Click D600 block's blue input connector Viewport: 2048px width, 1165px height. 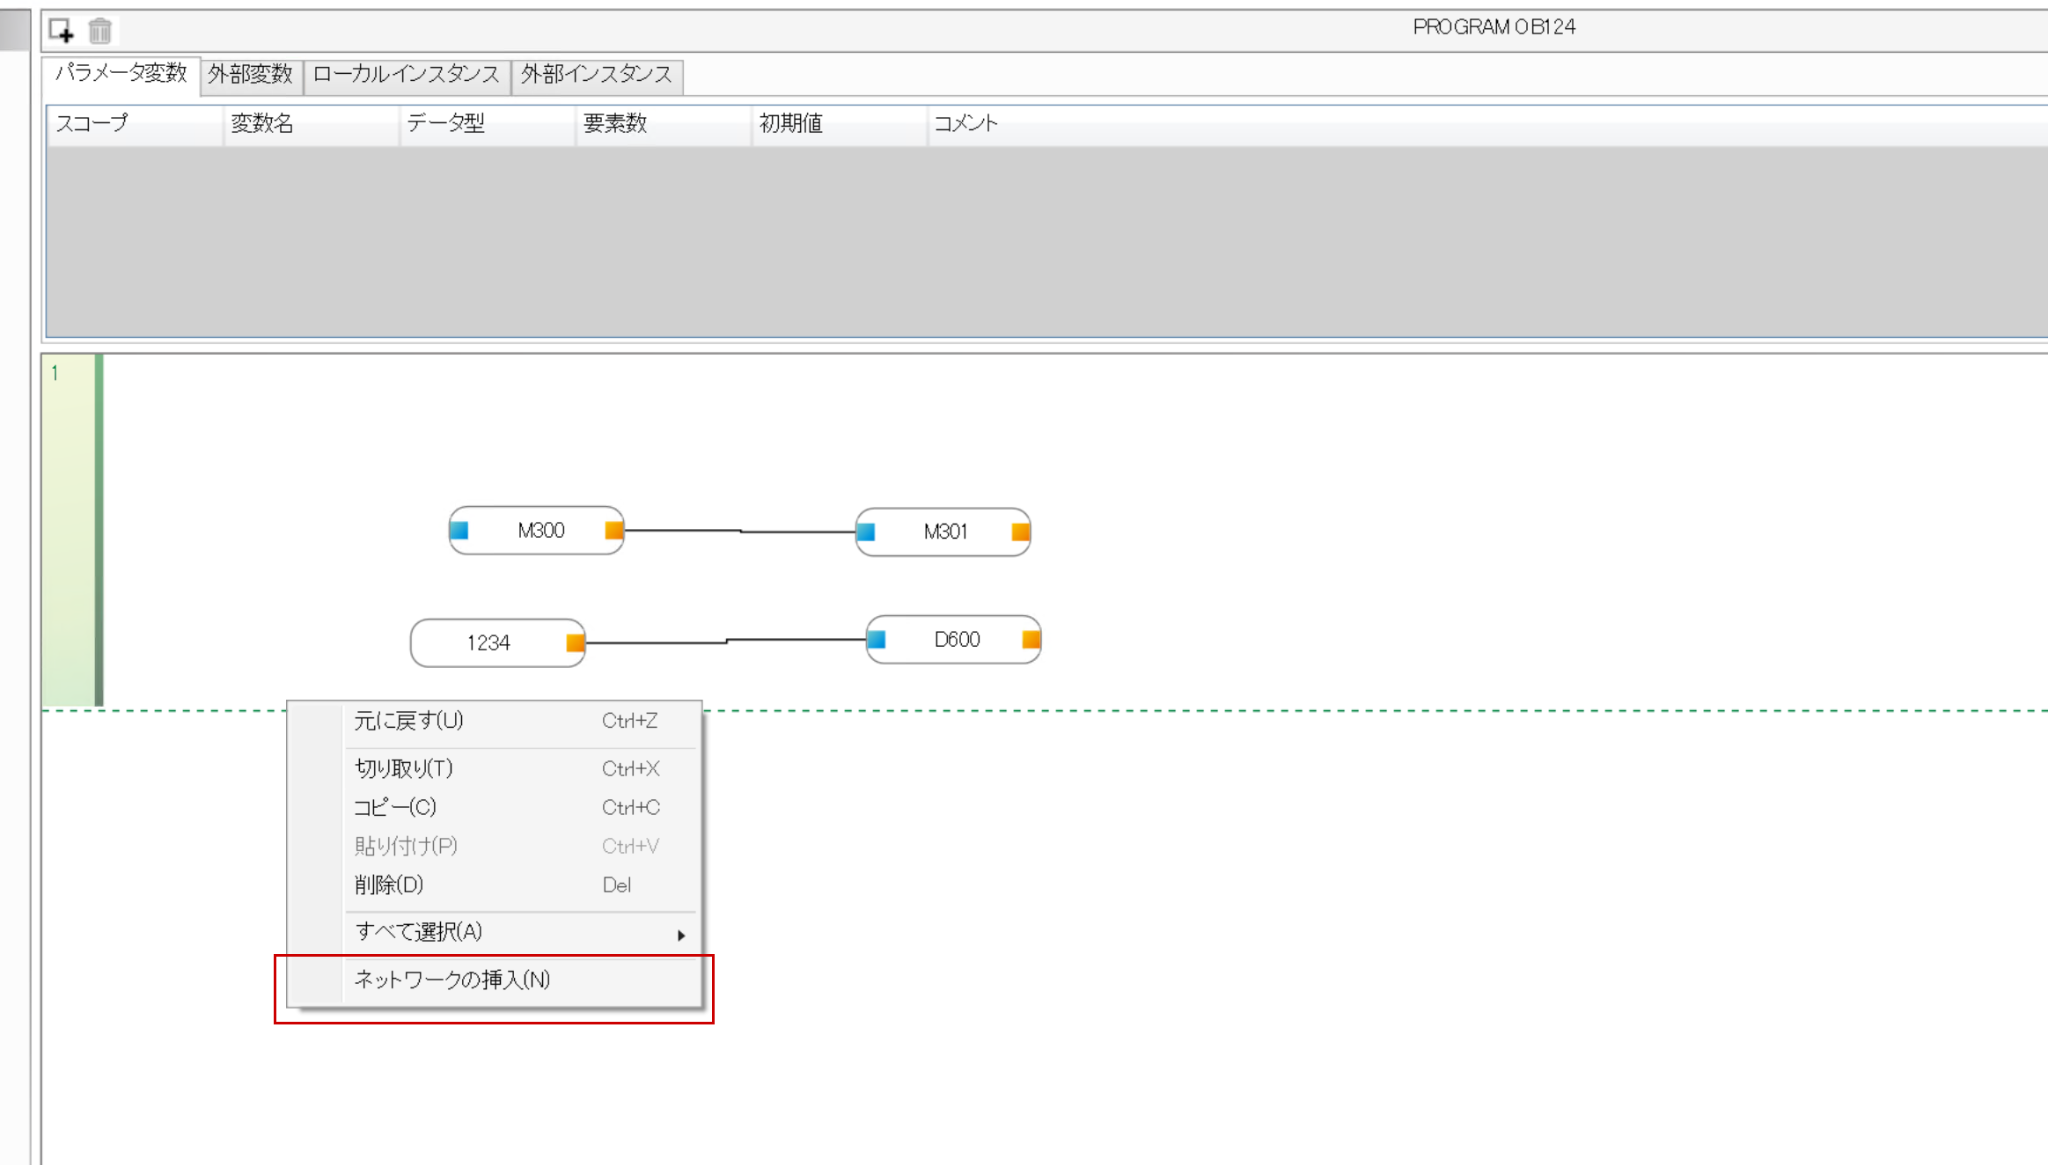tap(876, 639)
